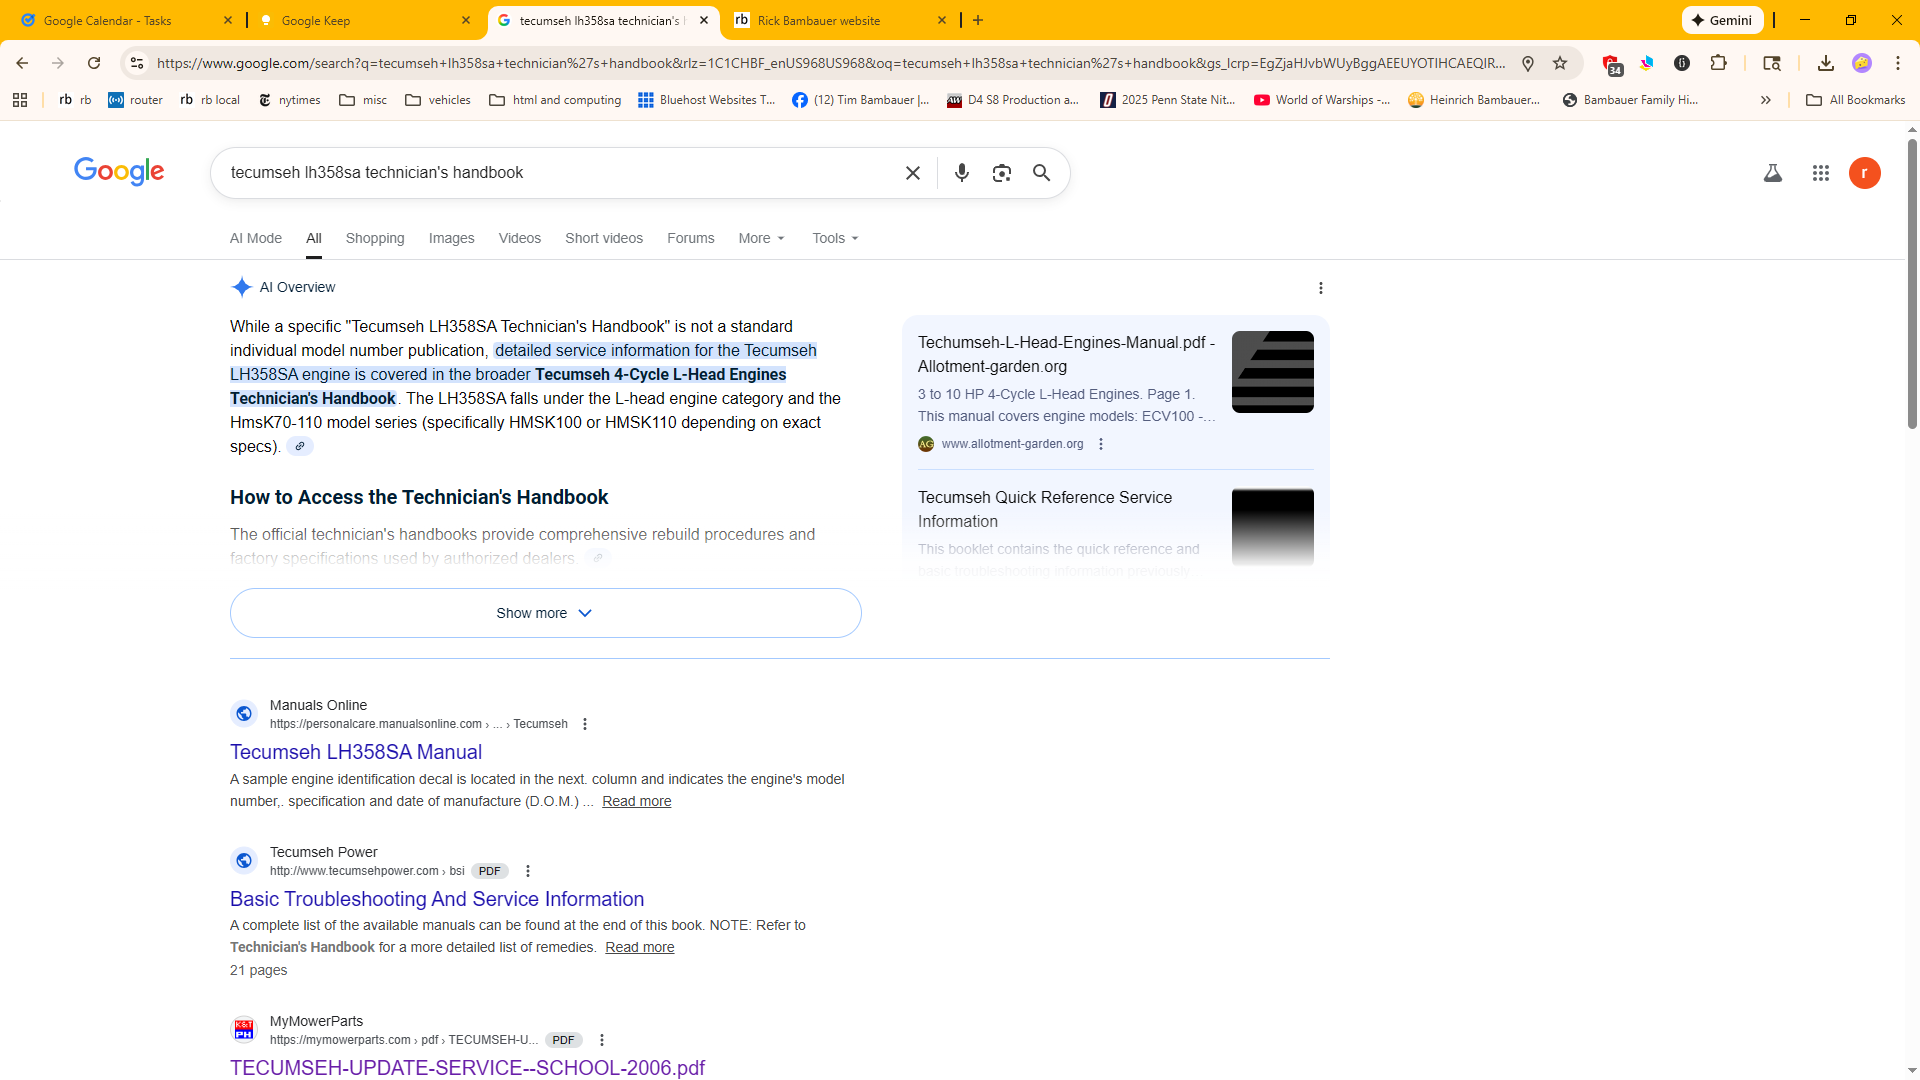Expand AI Overview with Show more
This screenshot has width=1920, height=1080.
pos(545,613)
